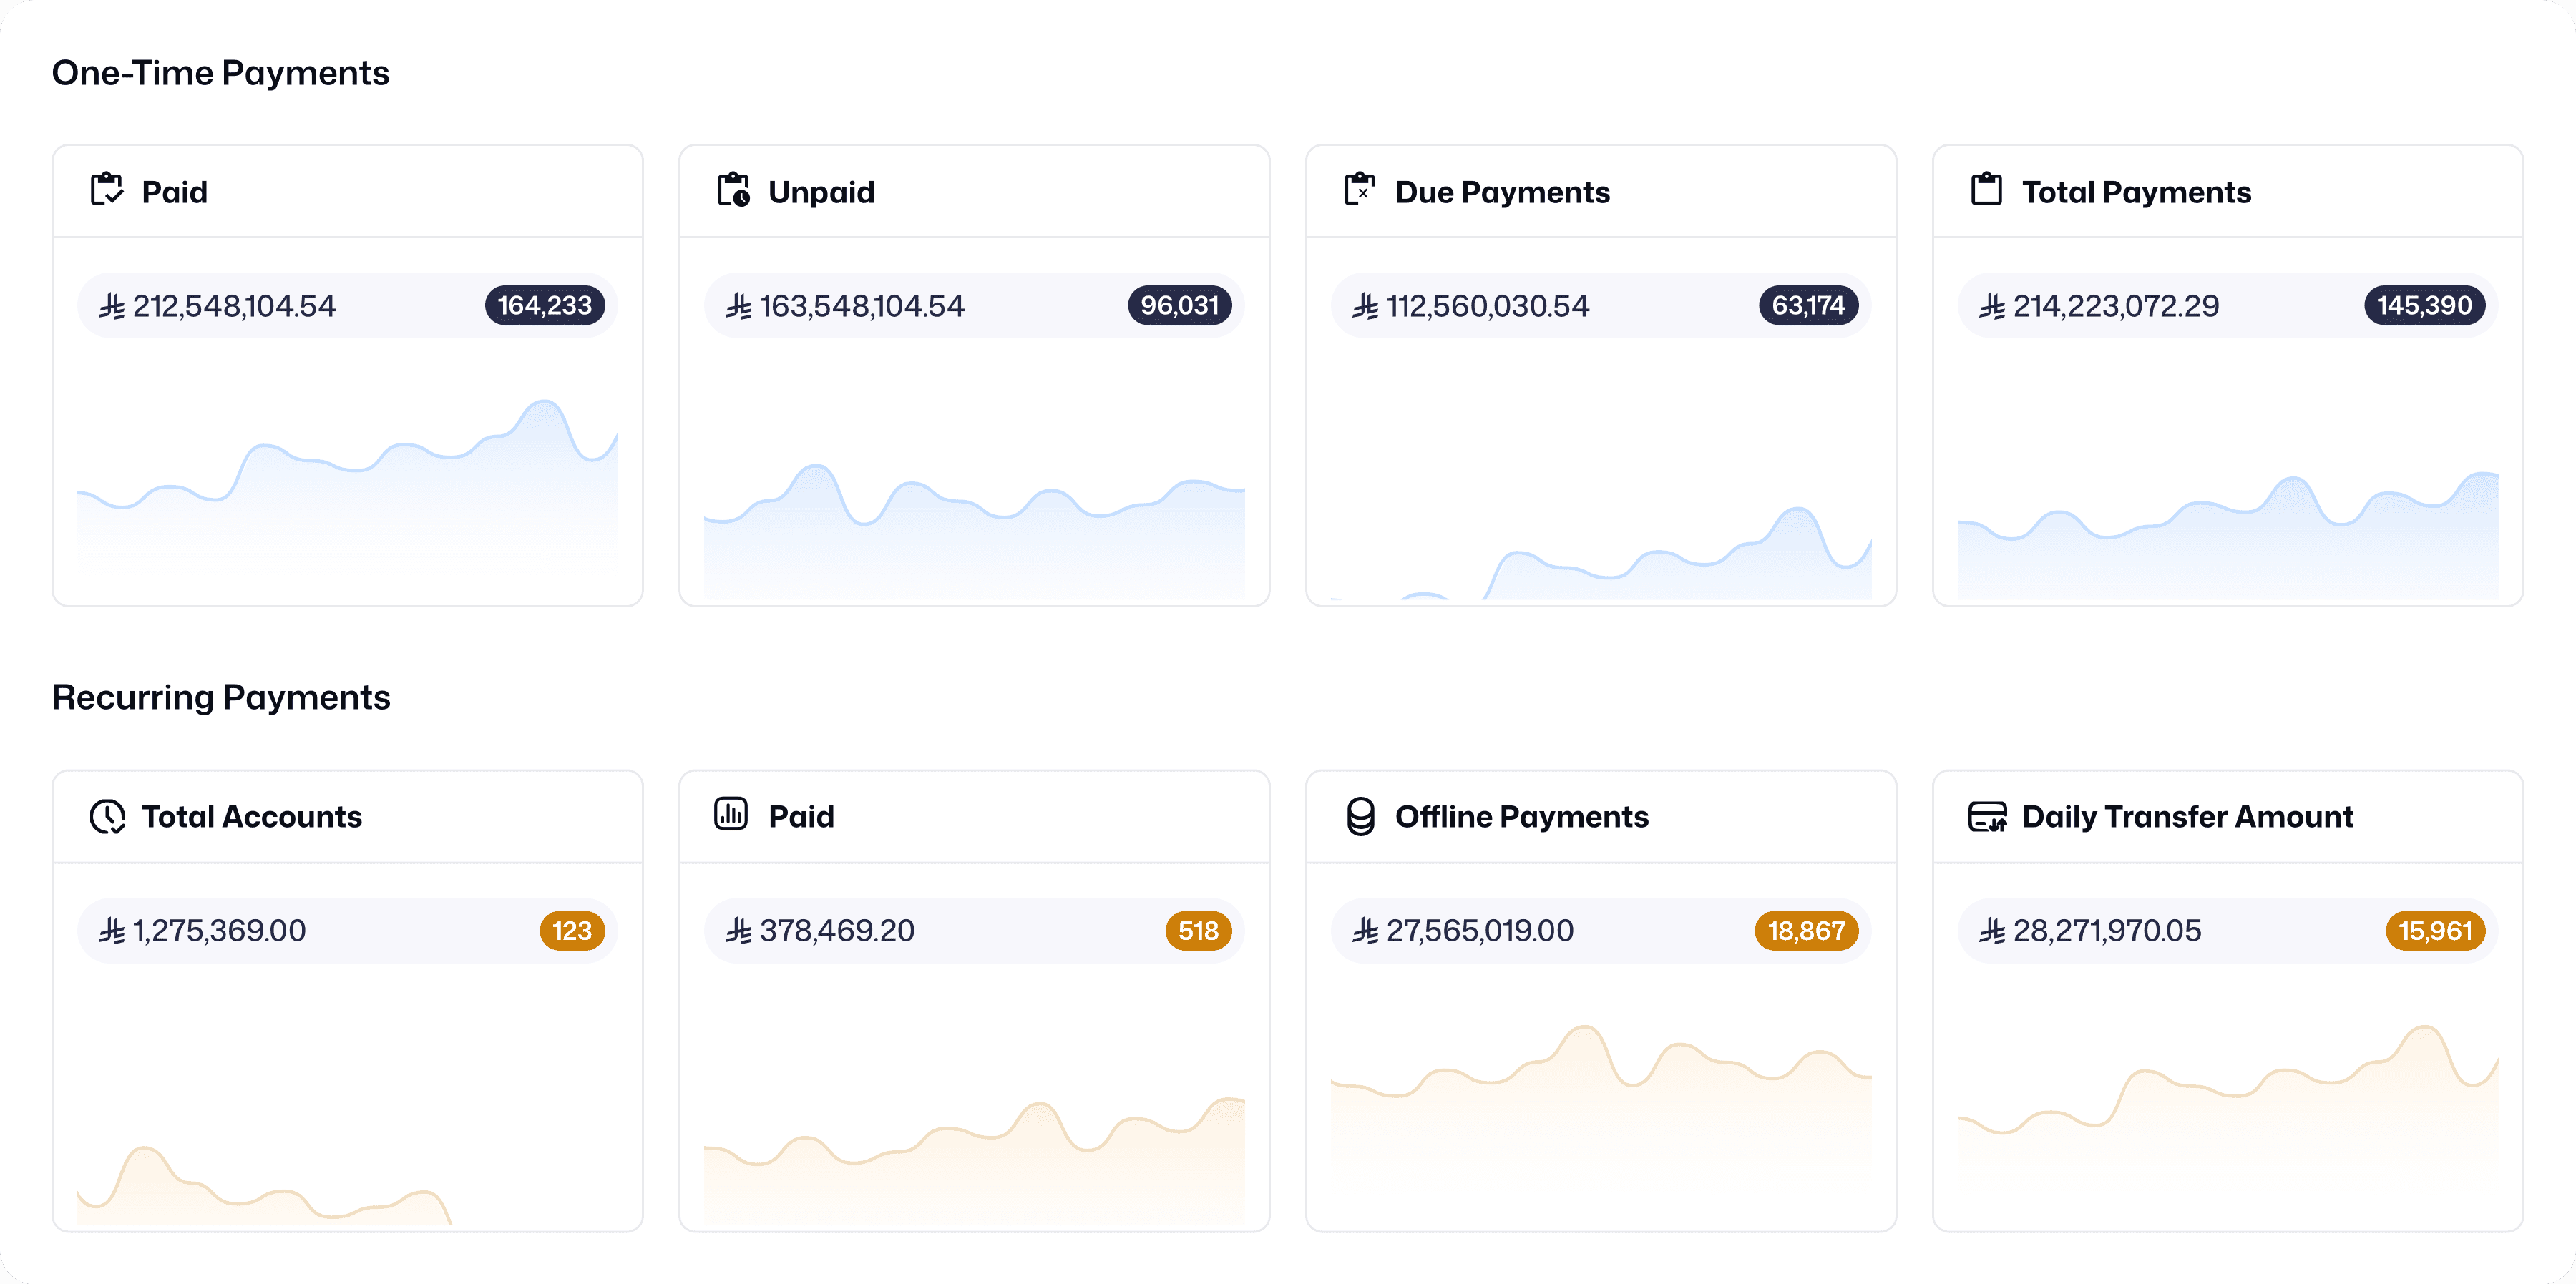Viewport: 2576px width, 1284px height.
Task: Click the clipboard-x icon for Due Payments
Action: click(1359, 190)
